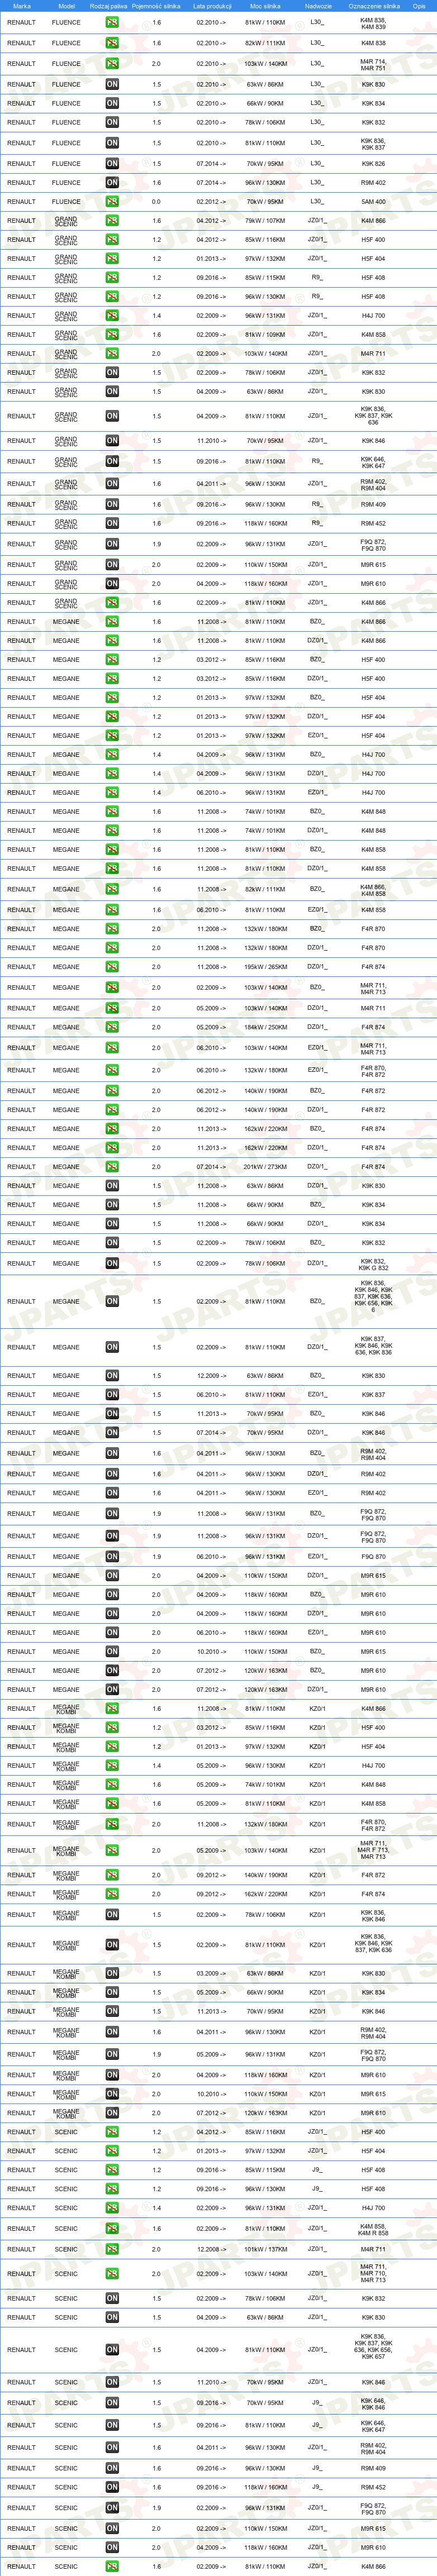Click diesel ON icon in Fluence K9K 830 row
Viewport: 437px width, 2576px height.
pos(112,85)
